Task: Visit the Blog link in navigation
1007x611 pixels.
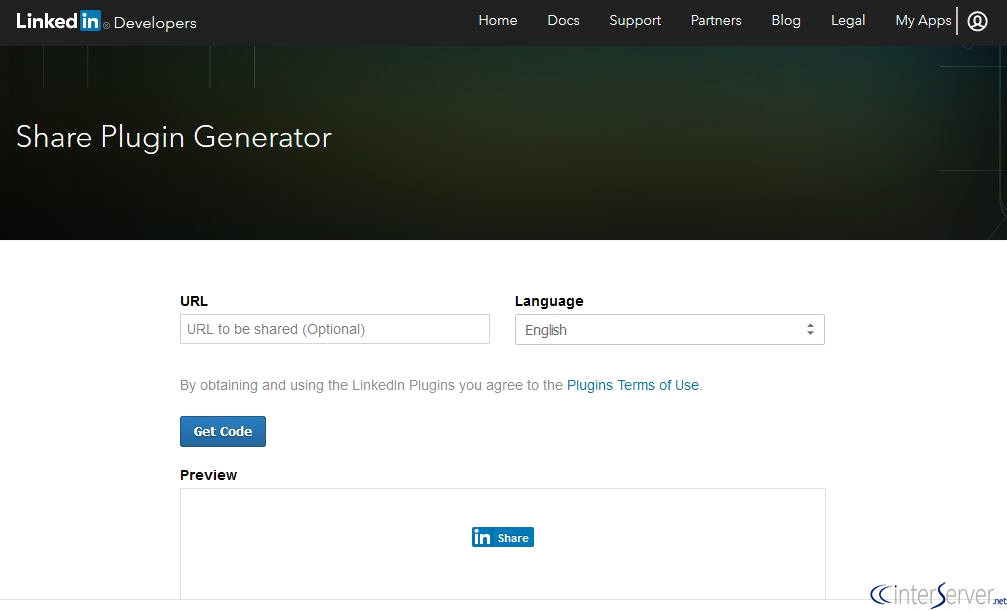Action: pos(786,21)
